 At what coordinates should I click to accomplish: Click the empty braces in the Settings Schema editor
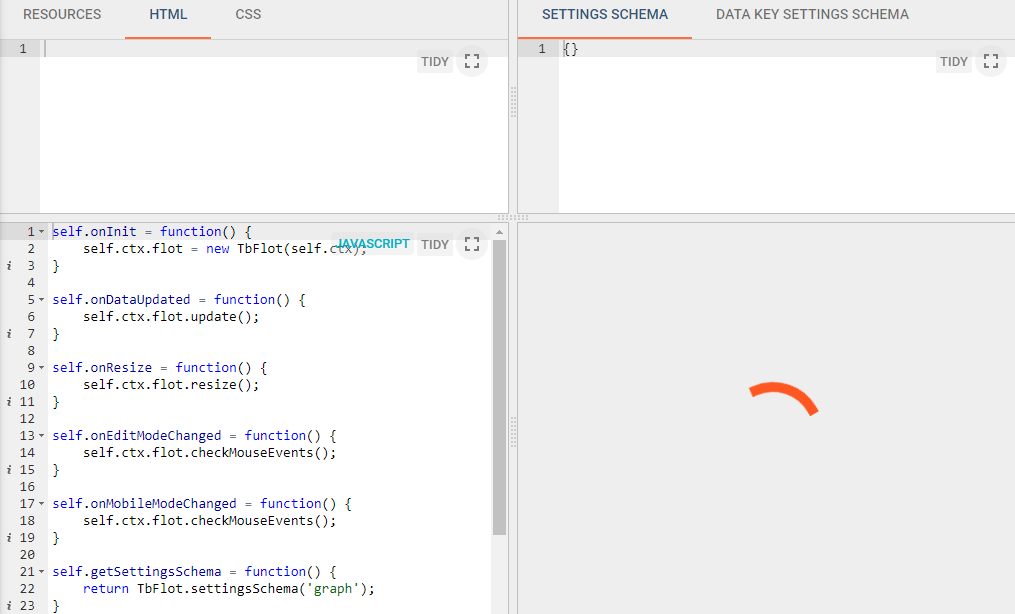coord(569,47)
